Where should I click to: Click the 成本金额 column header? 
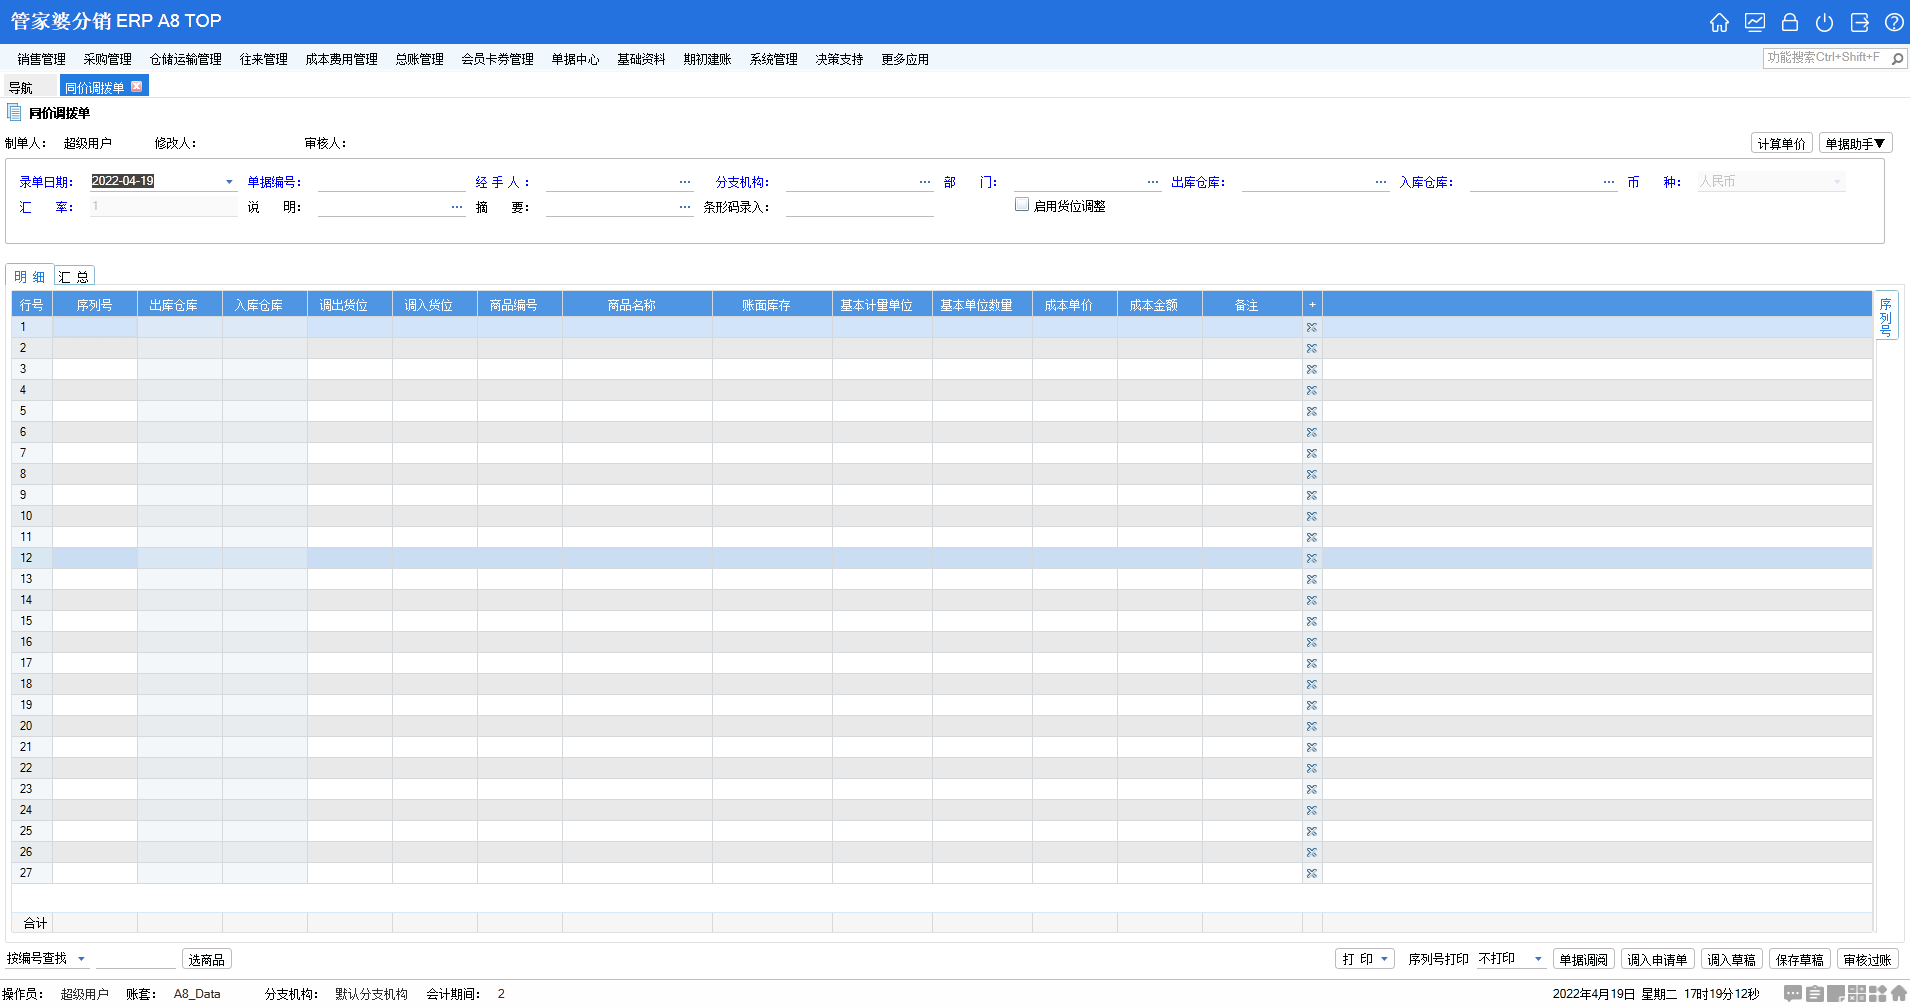tap(1159, 305)
